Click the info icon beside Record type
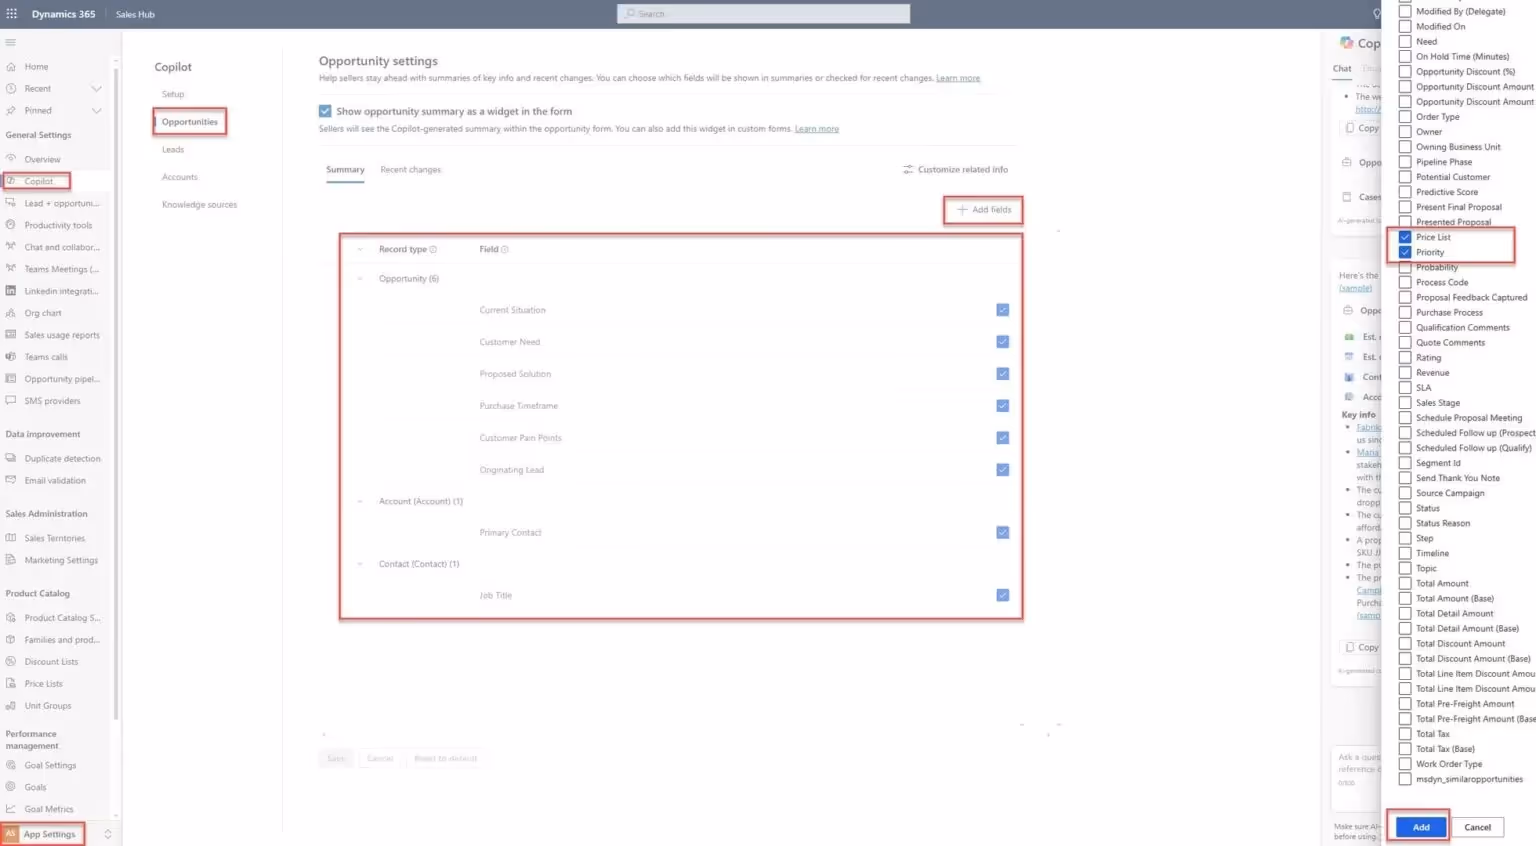The width and height of the screenshot is (1536, 846). [433, 249]
